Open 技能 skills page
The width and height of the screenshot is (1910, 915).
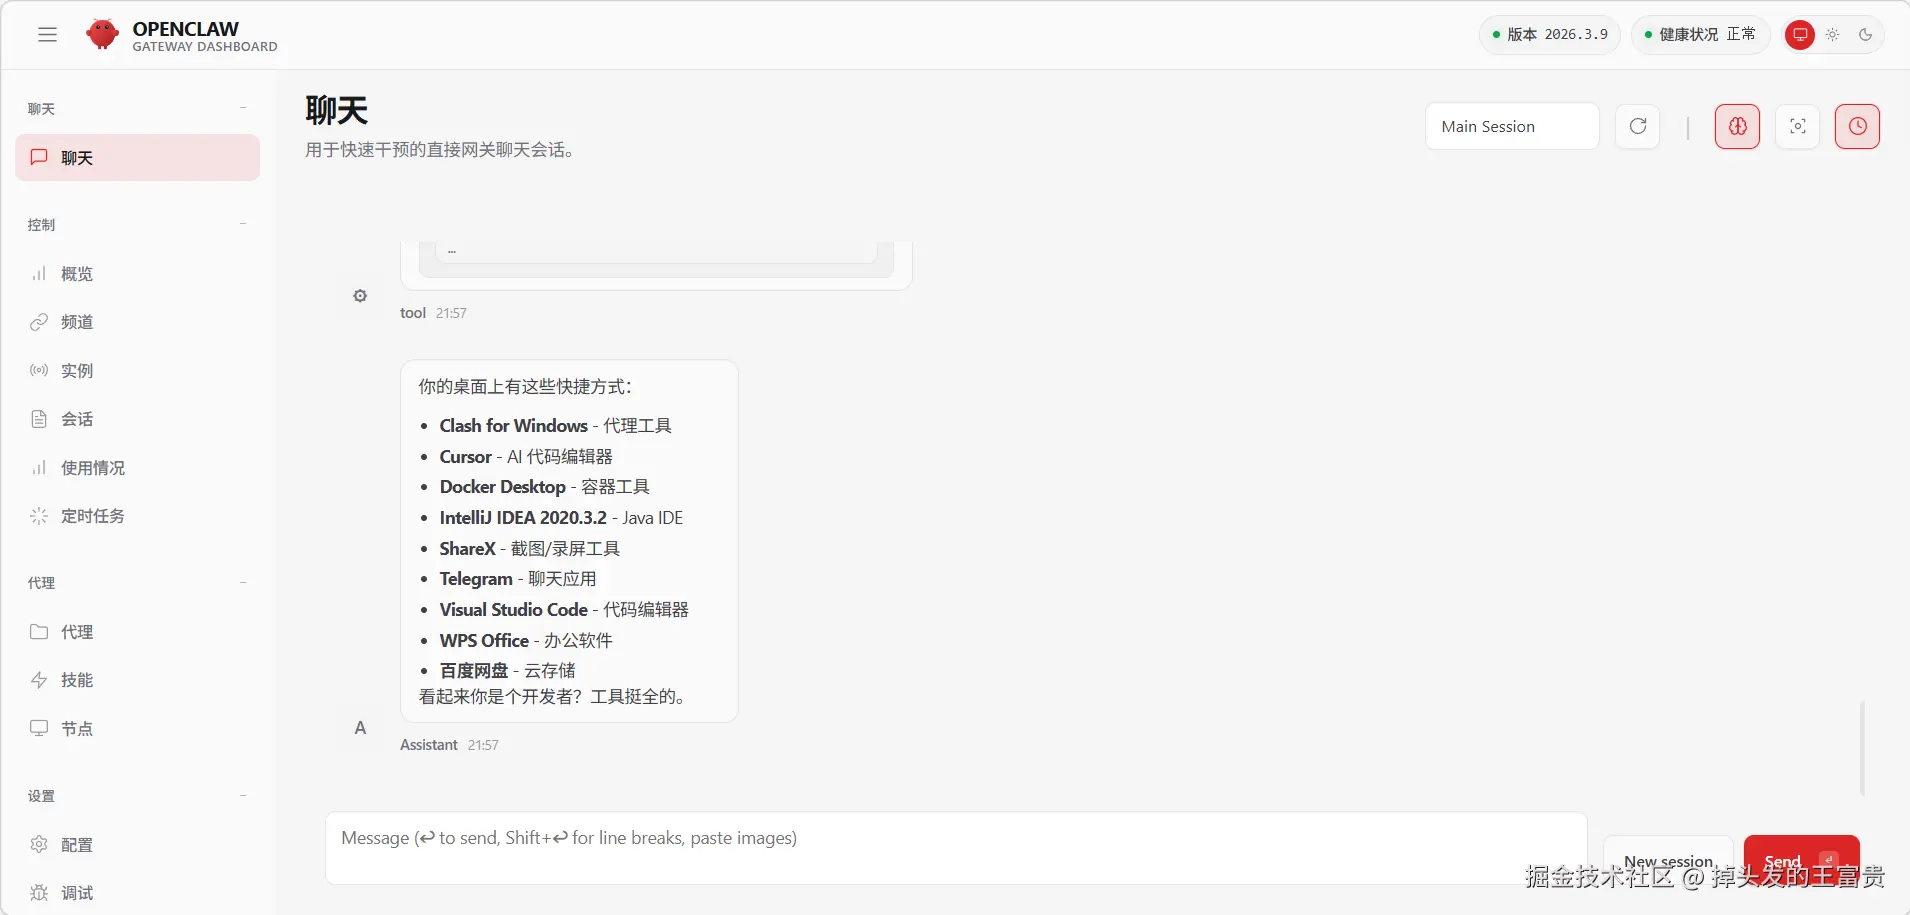[138, 680]
